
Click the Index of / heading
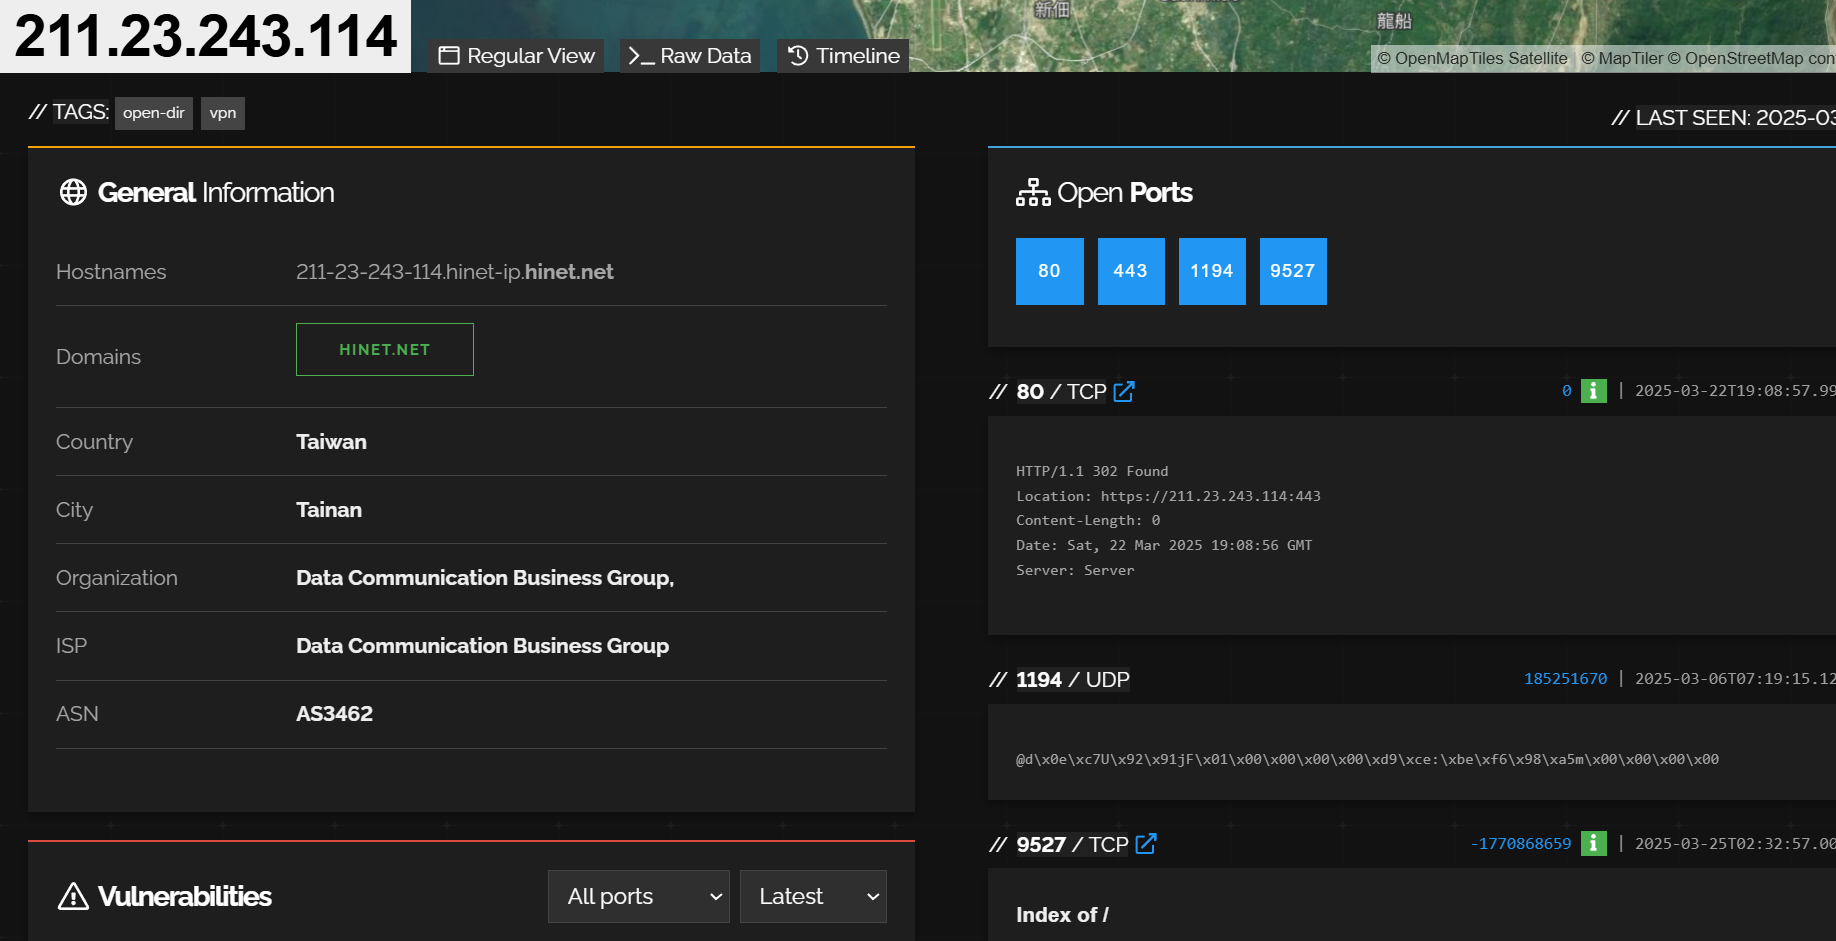(1062, 915)
